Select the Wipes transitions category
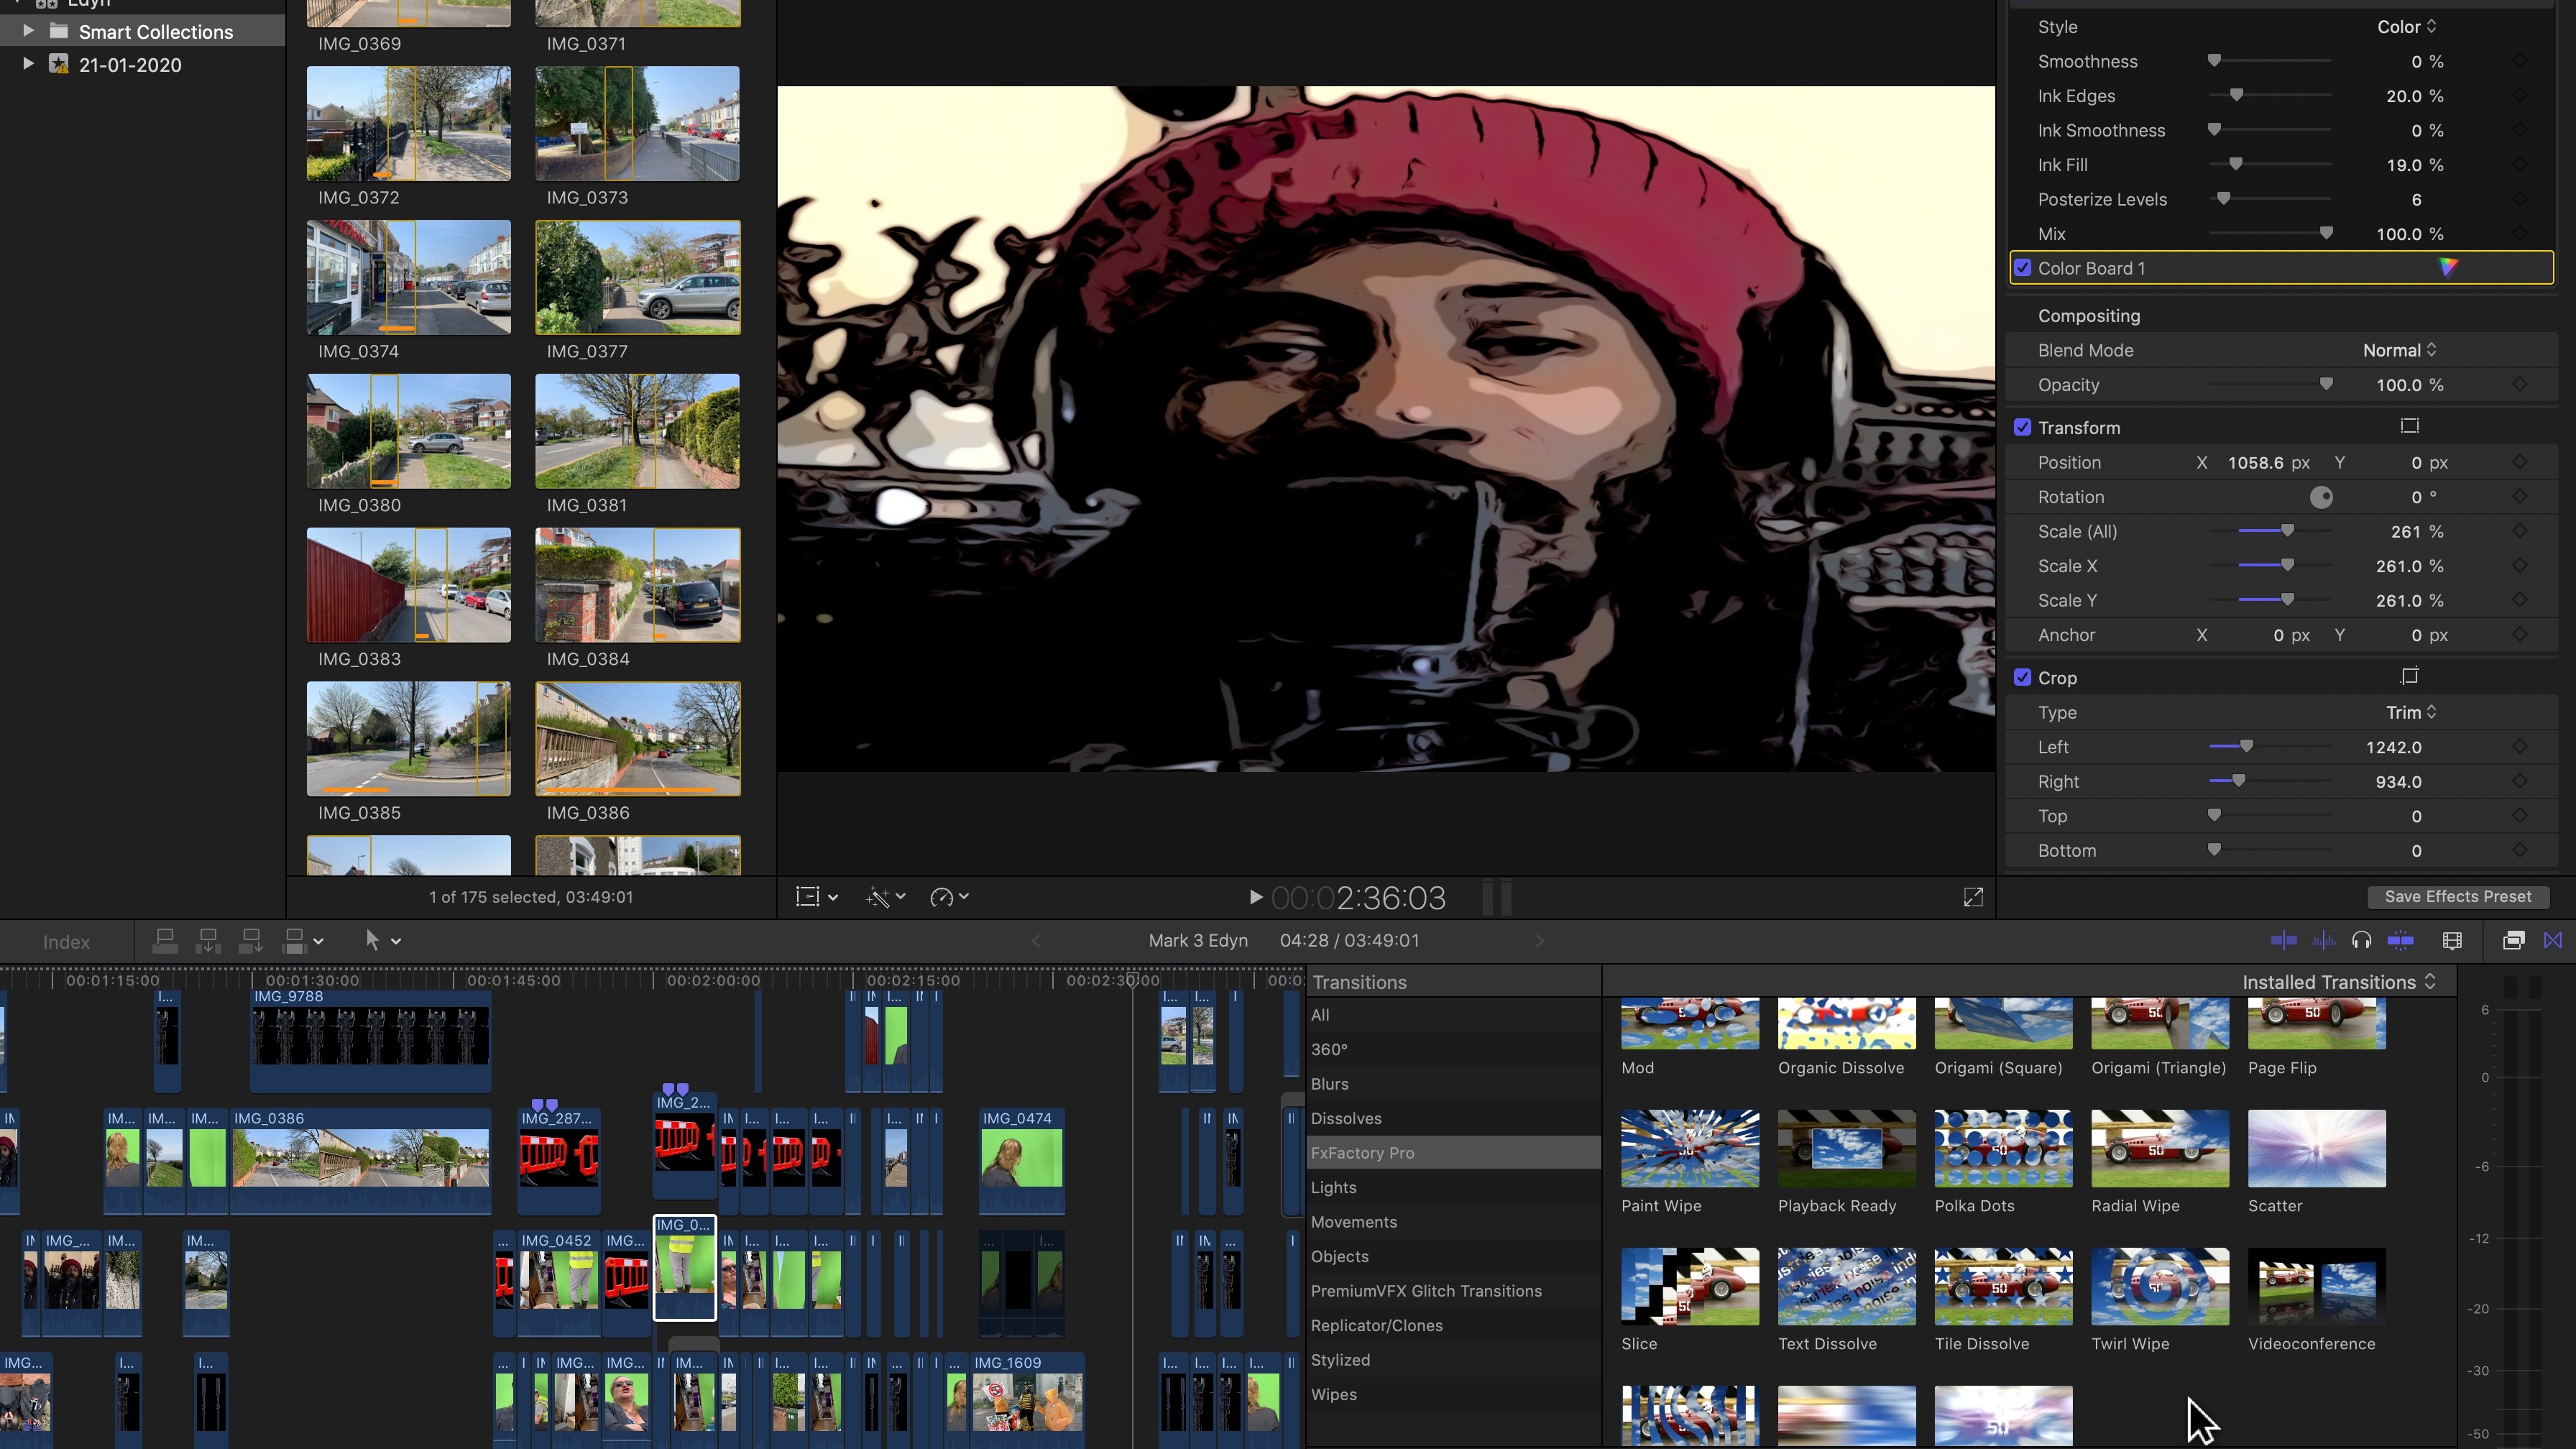The width and height of the screenshot is (2576, 1449). [1334, 1394]
